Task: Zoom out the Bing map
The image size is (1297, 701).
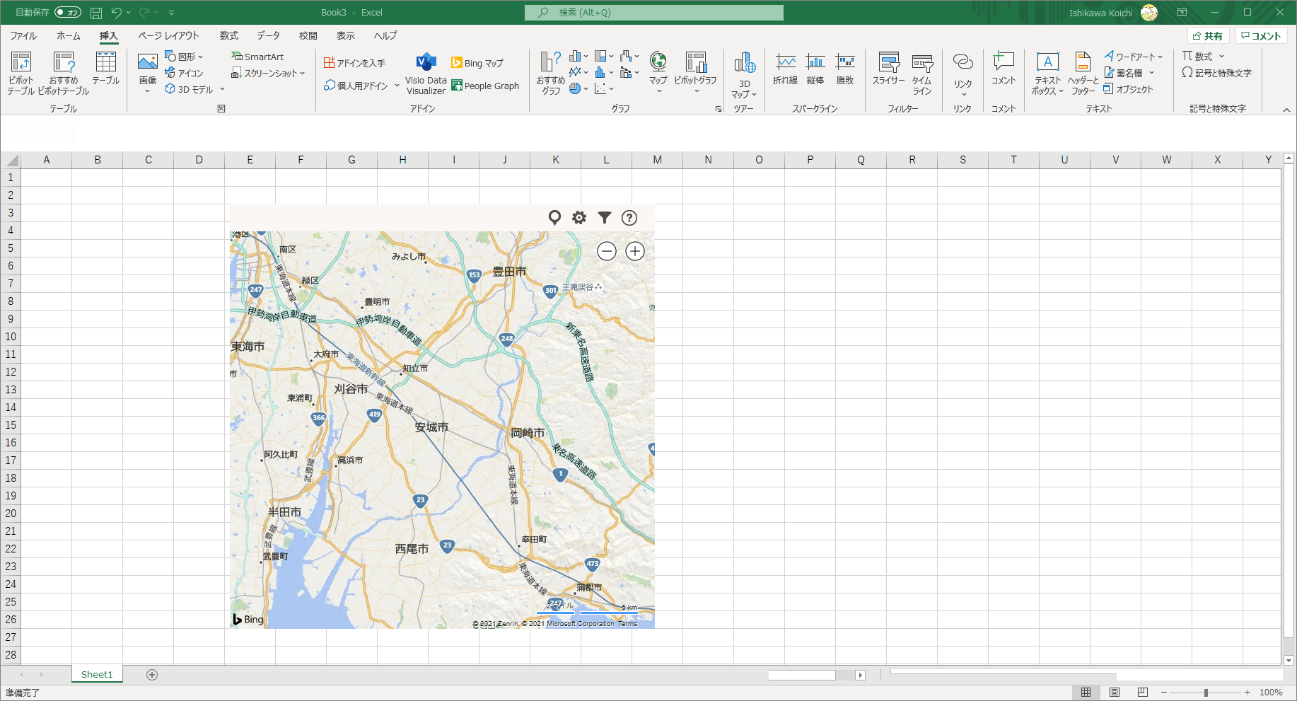Action: click(607, 251)
